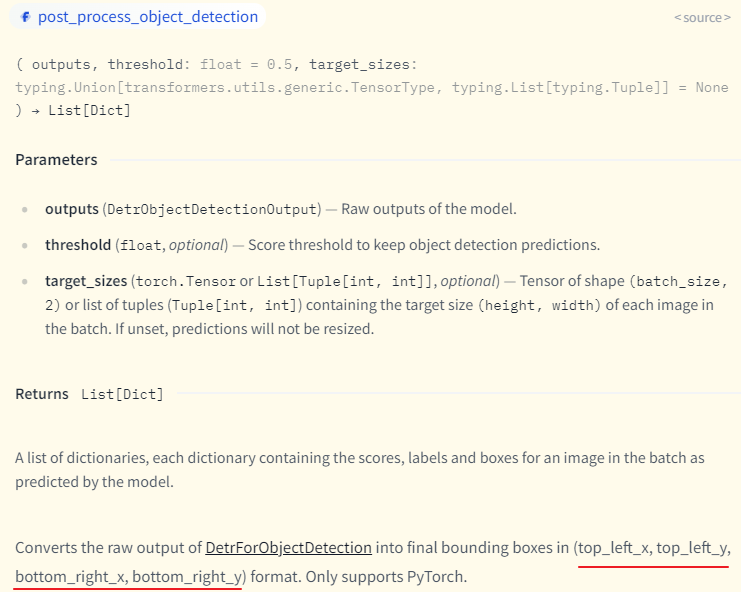
Task: Click 'bottom_right_x, bottom_right_y' underlined text
Action: 128,577
